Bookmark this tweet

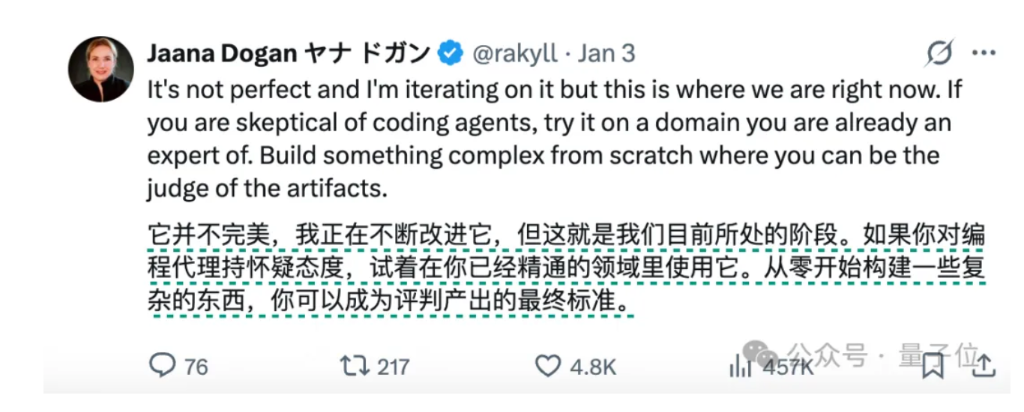pos(933,366)
